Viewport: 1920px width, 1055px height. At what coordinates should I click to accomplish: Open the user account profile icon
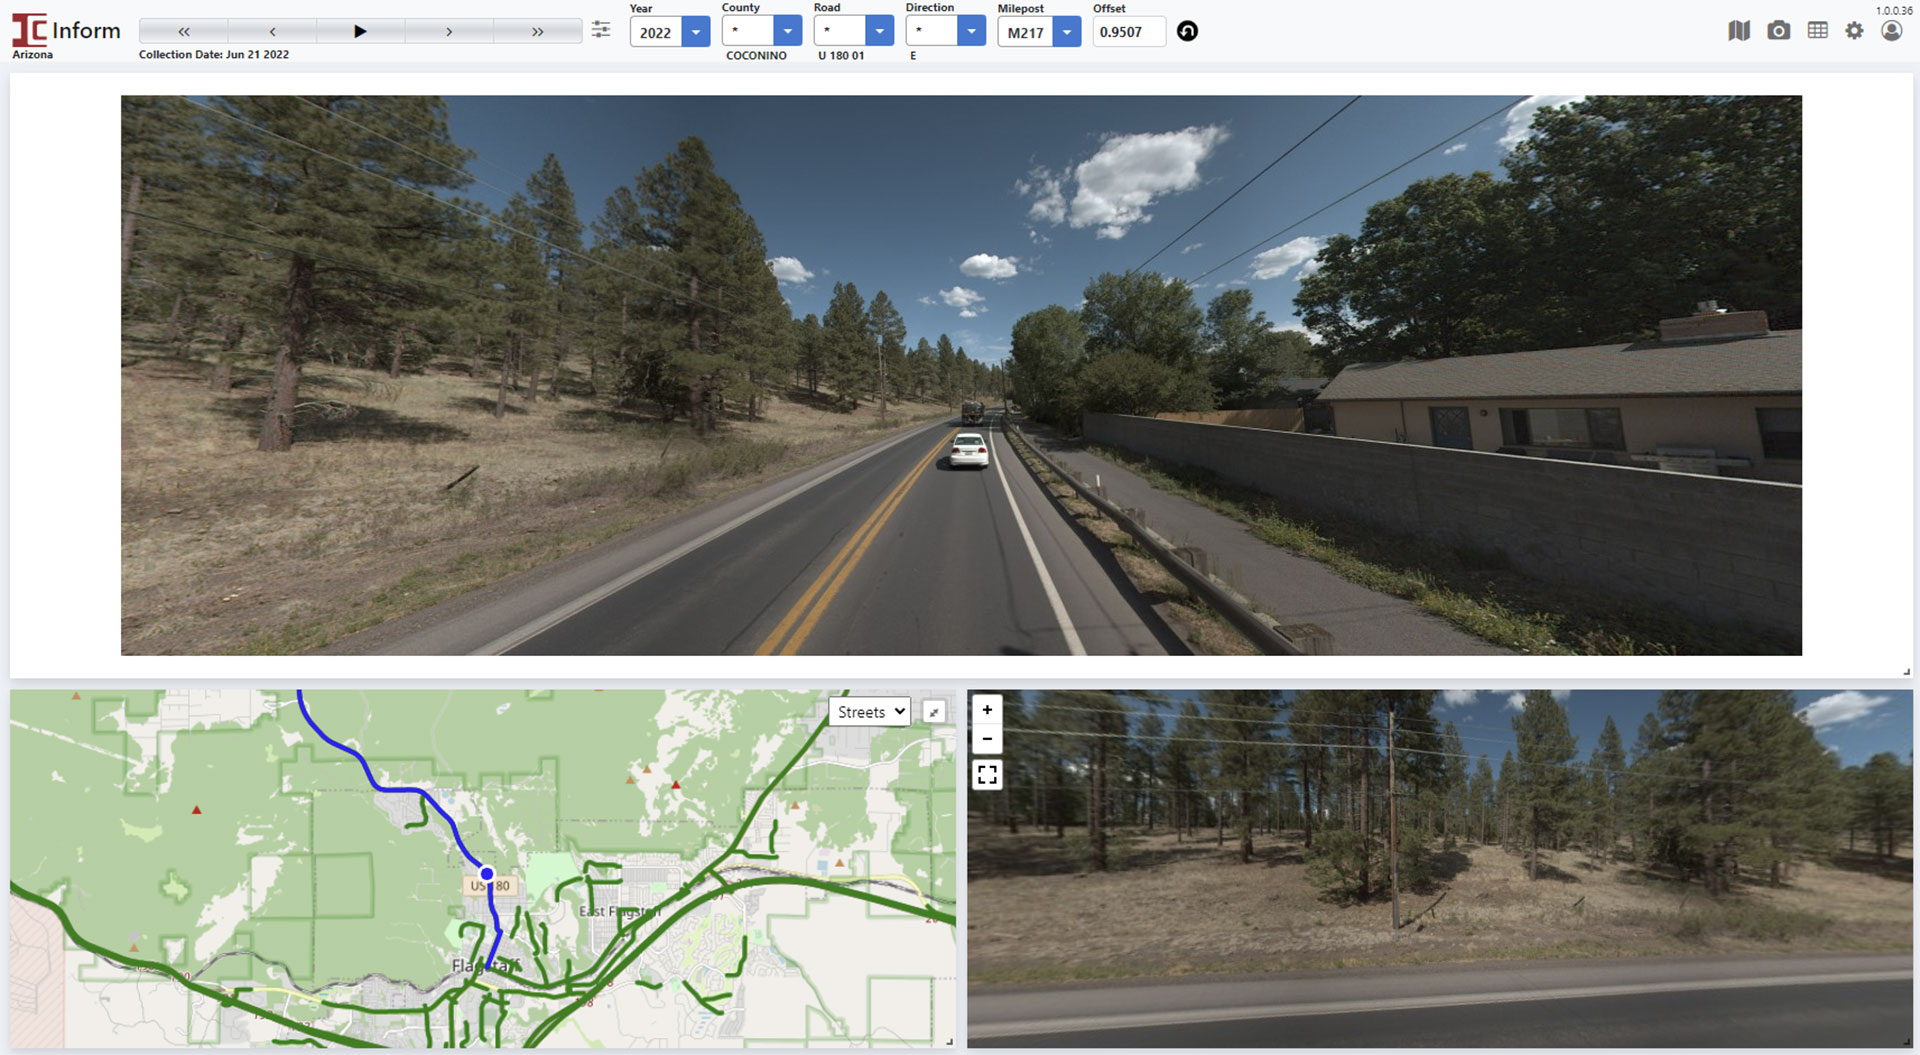point(1891,31)
